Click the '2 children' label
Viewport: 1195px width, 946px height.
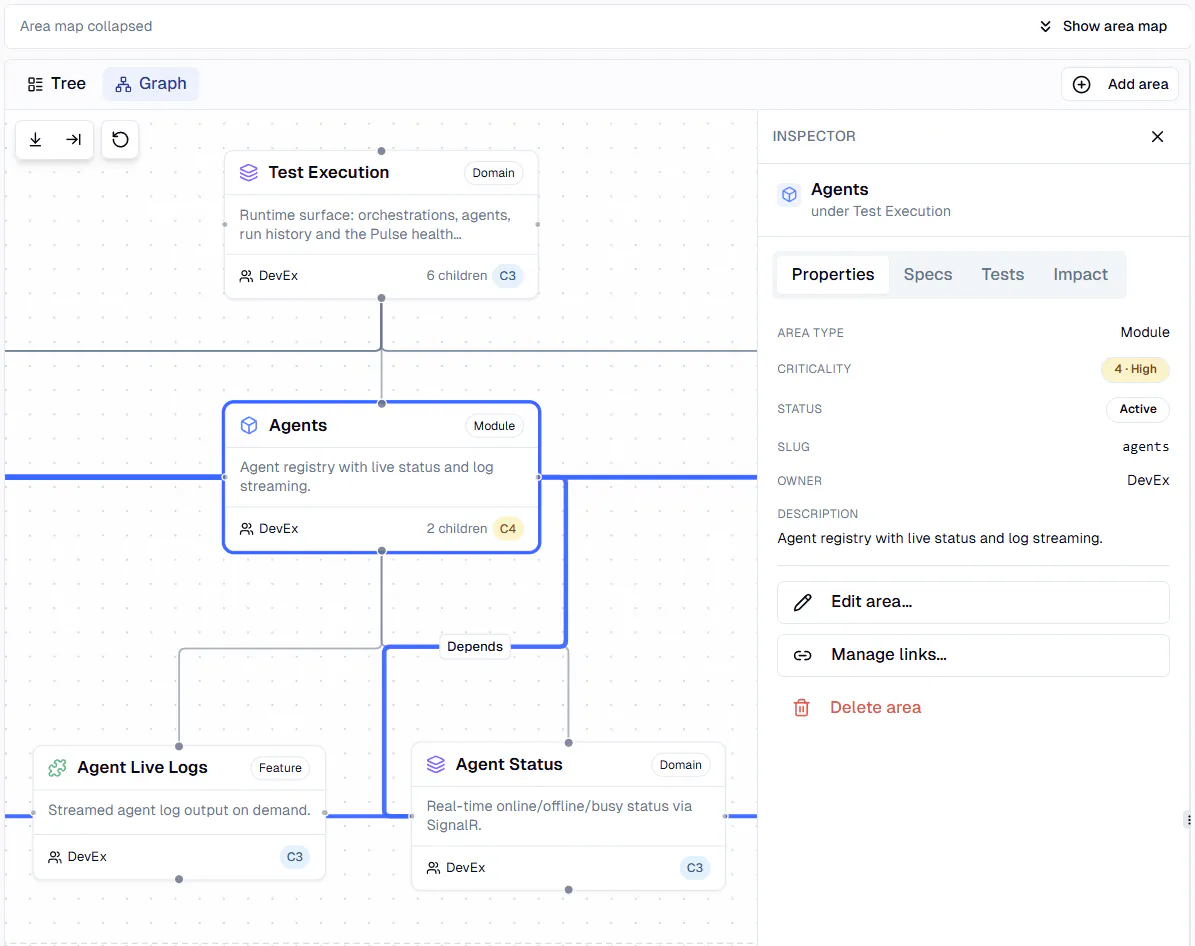point(457,529)
